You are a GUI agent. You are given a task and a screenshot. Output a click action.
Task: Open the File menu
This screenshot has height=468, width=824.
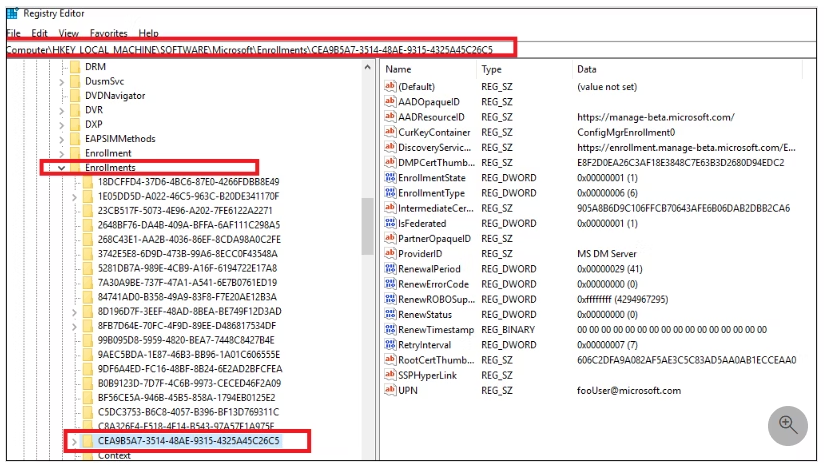(x=14, y=33)
